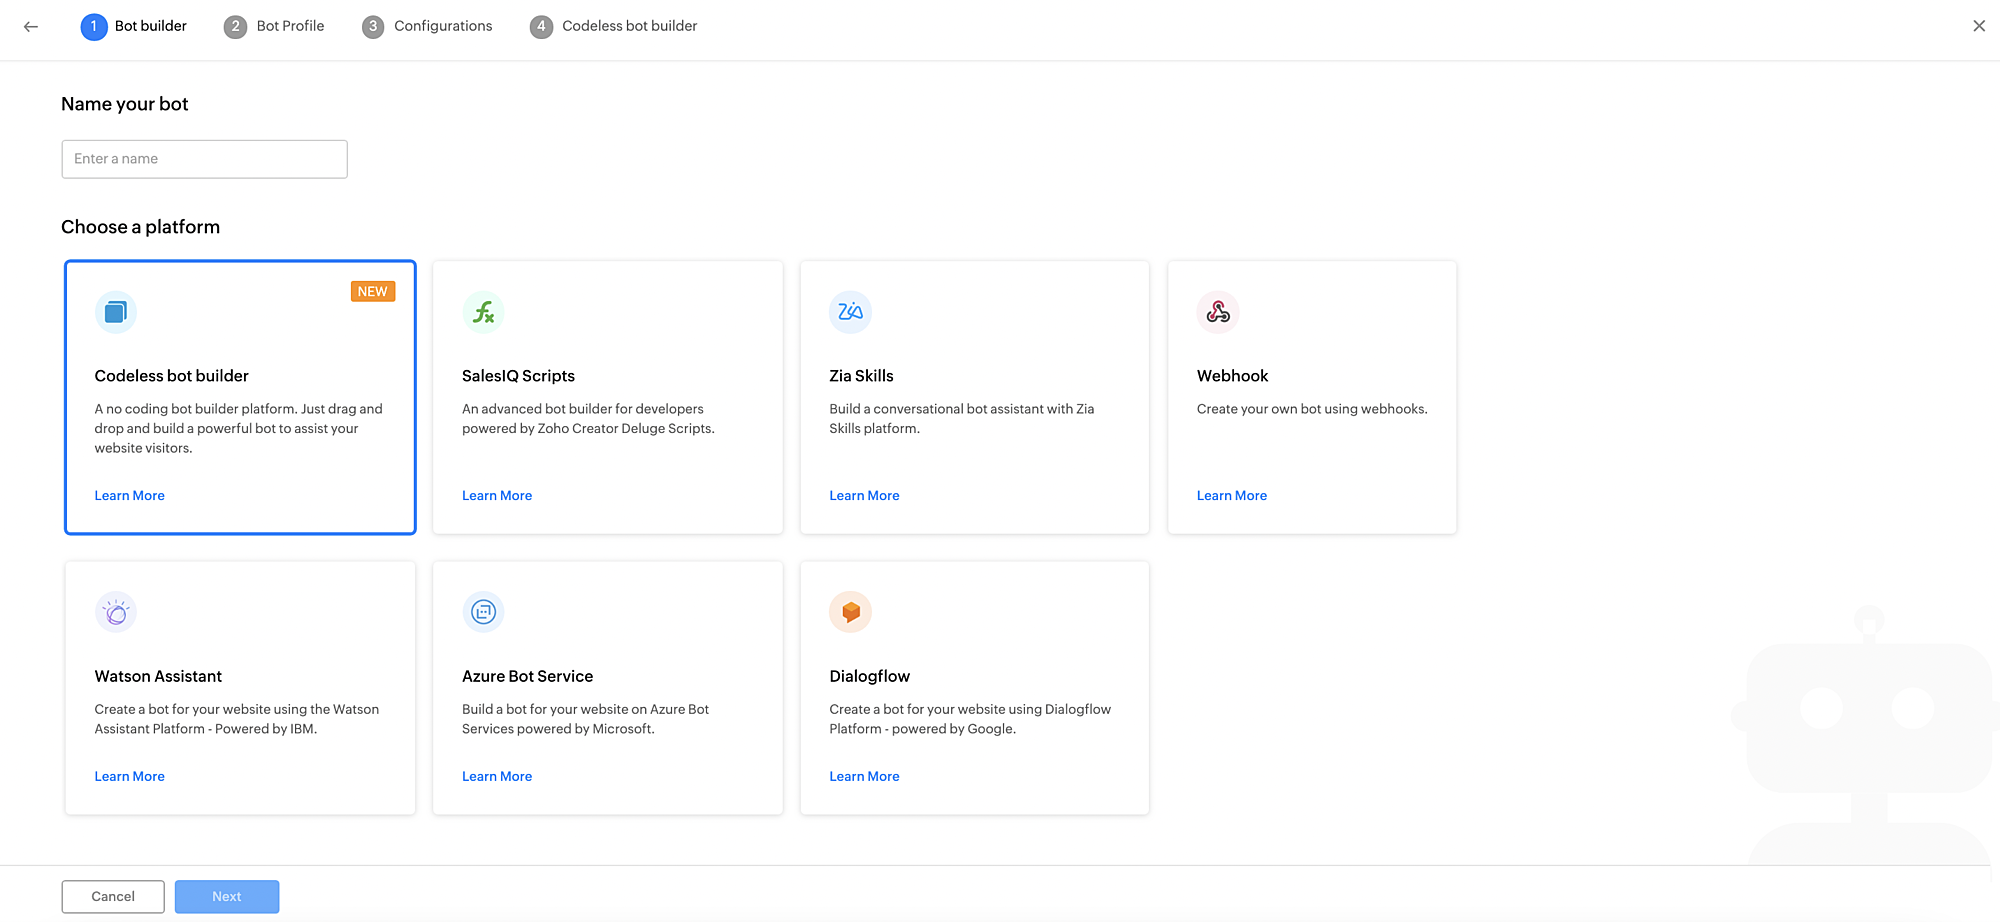The height and width of the screenshot is (922, 2000).
Task: Click step 2 number circle
Action: (235, 27)
